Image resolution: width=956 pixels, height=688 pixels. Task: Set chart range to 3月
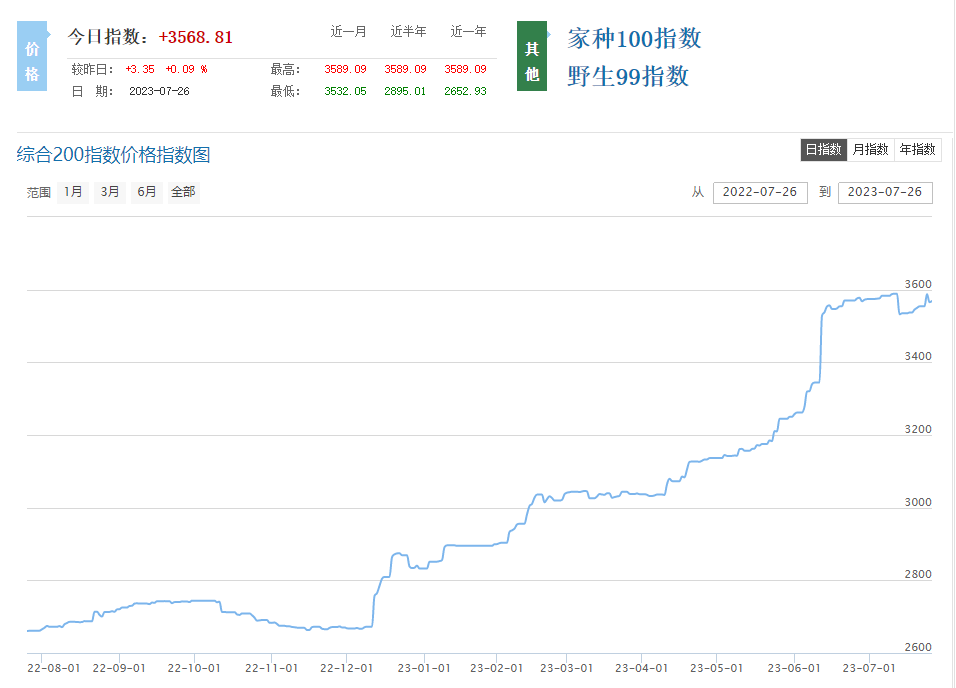(x=110, y=192)
